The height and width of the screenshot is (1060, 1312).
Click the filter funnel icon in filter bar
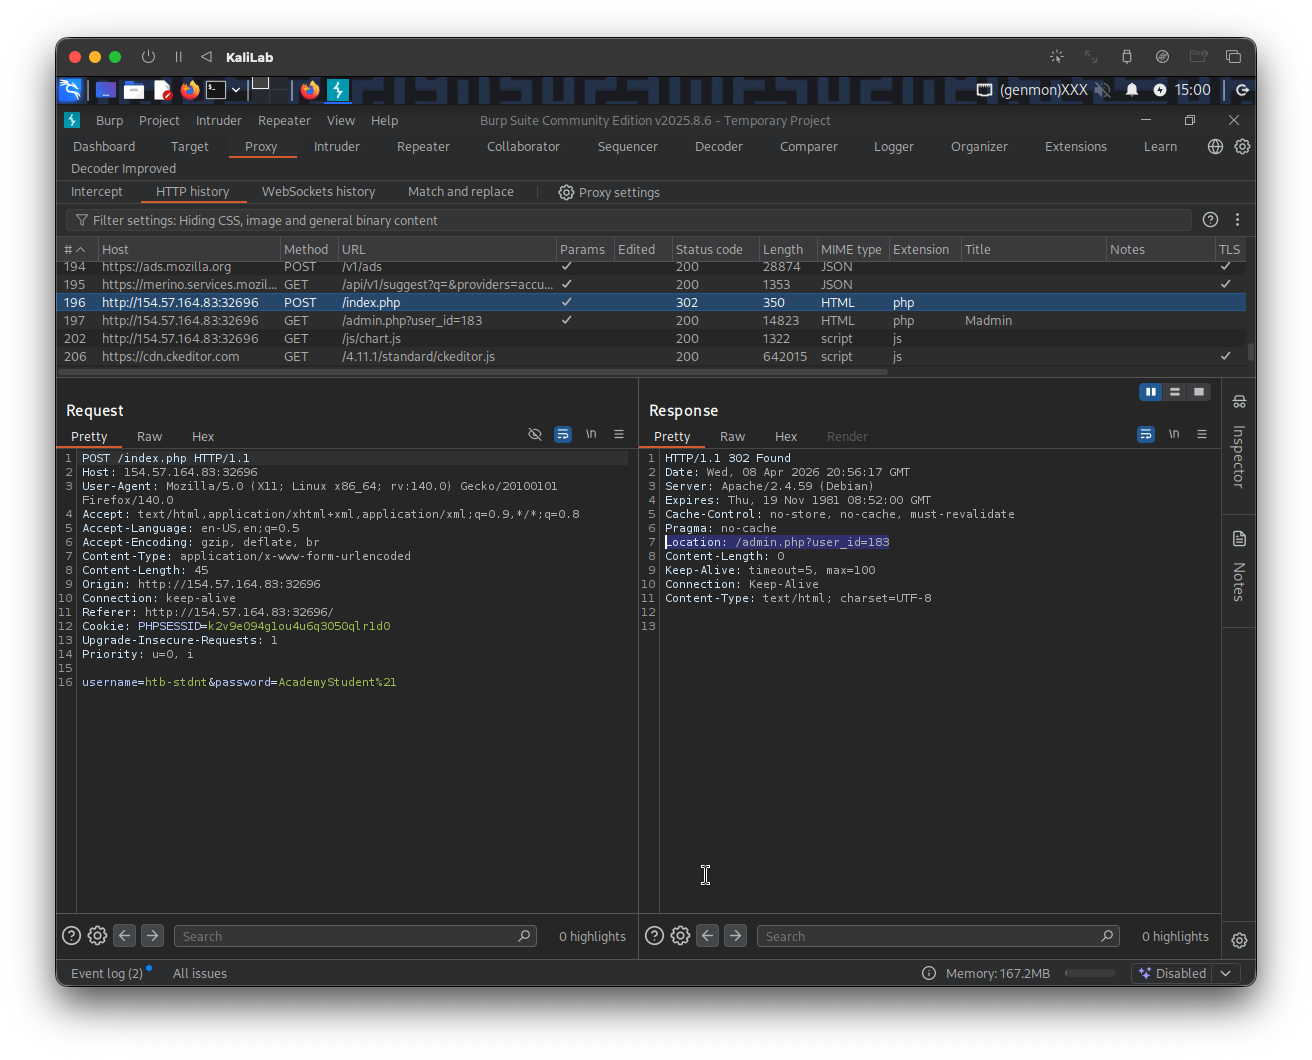pyautogui.click(x=81, y=220)
